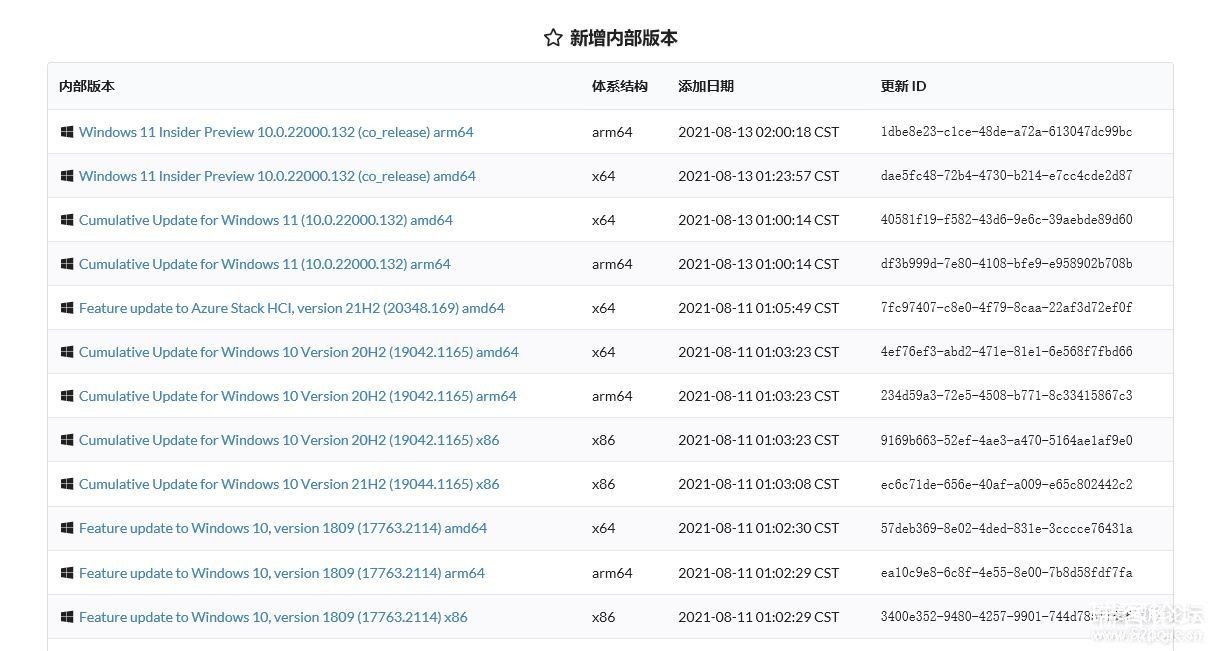Click date 2021-08-11 01:03:08 CST

(x=759, y=484)
